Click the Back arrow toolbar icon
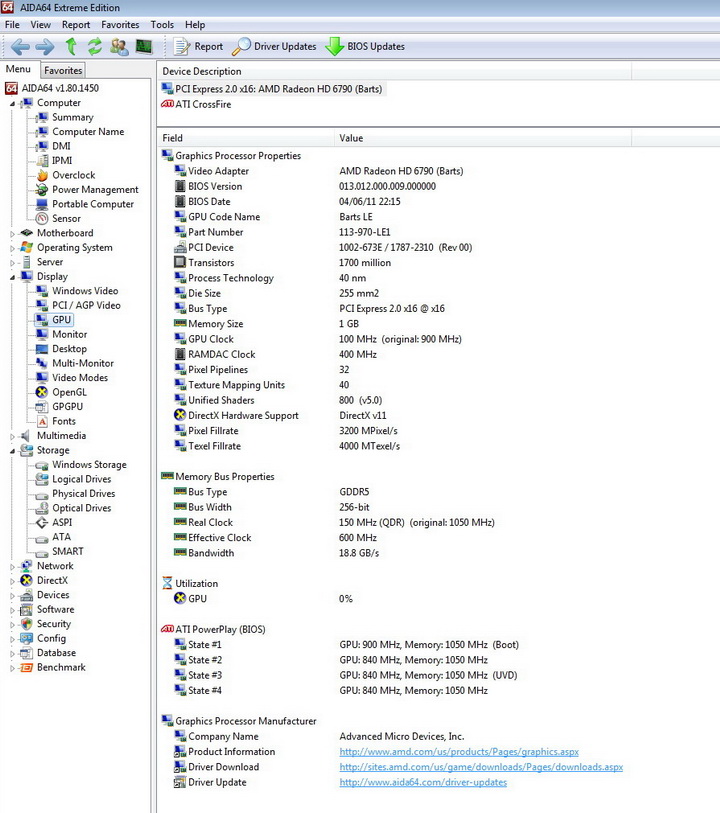 20,47
